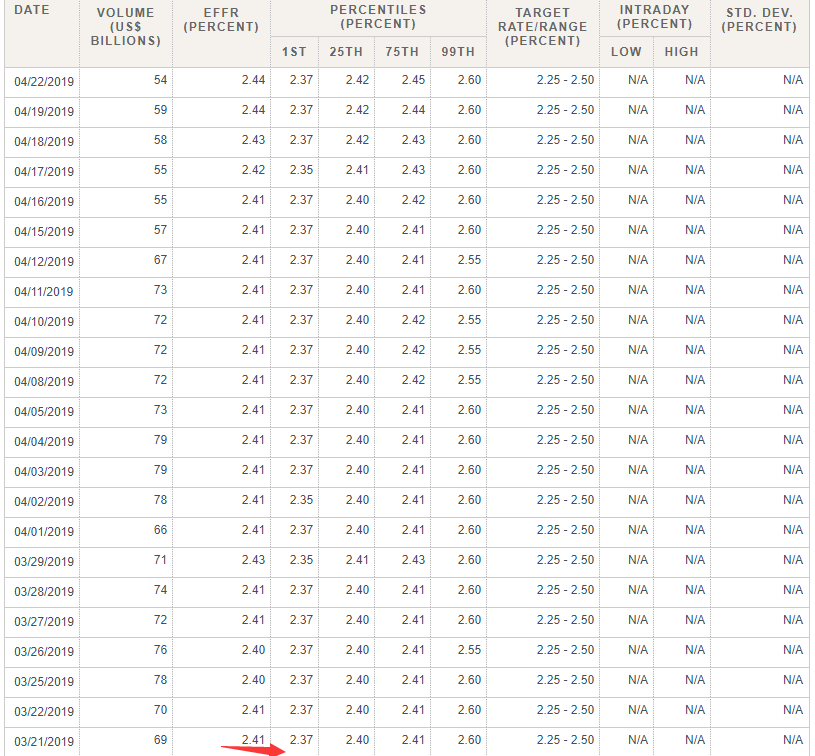Select the VOLUME (US$ BILLIONS) column header
The height and width of the screenshot is (756, 815).
126,27
